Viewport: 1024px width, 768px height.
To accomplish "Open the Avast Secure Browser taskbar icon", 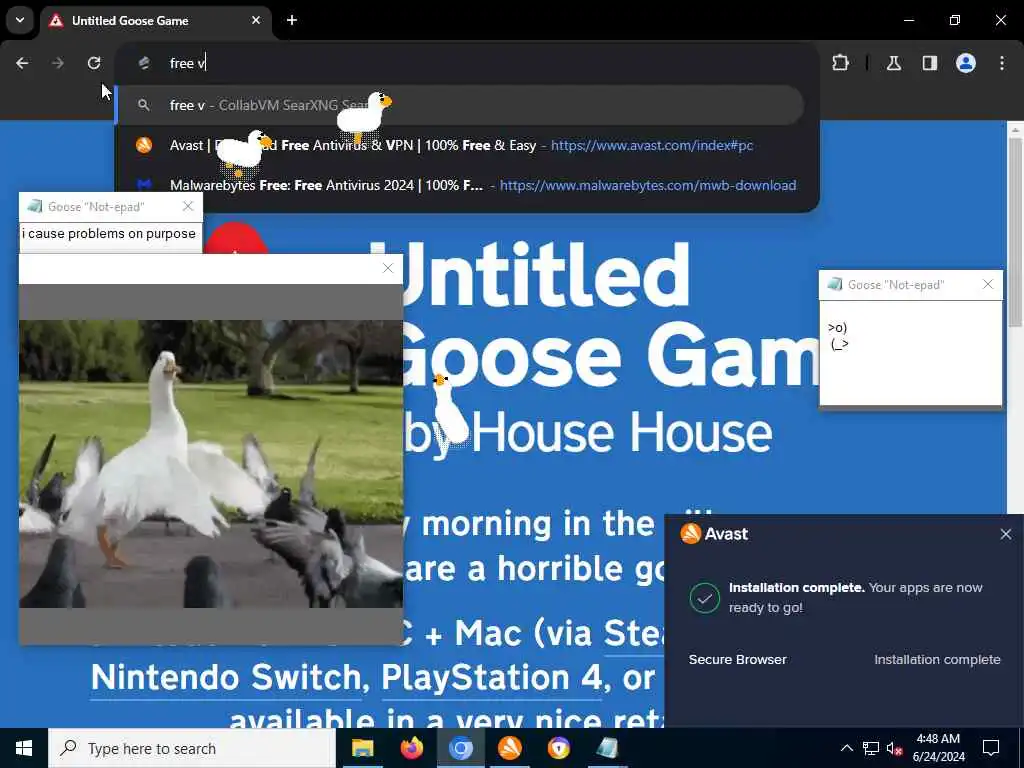I will (x=558, y=748).
